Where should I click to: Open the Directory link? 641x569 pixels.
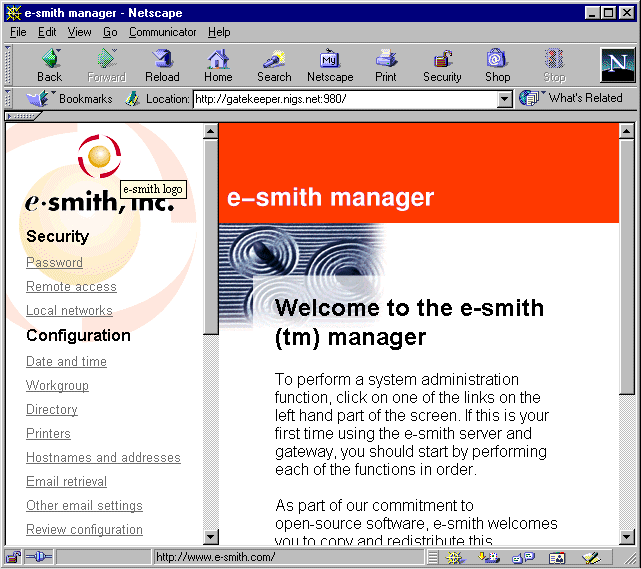click(x=52, y=409)
